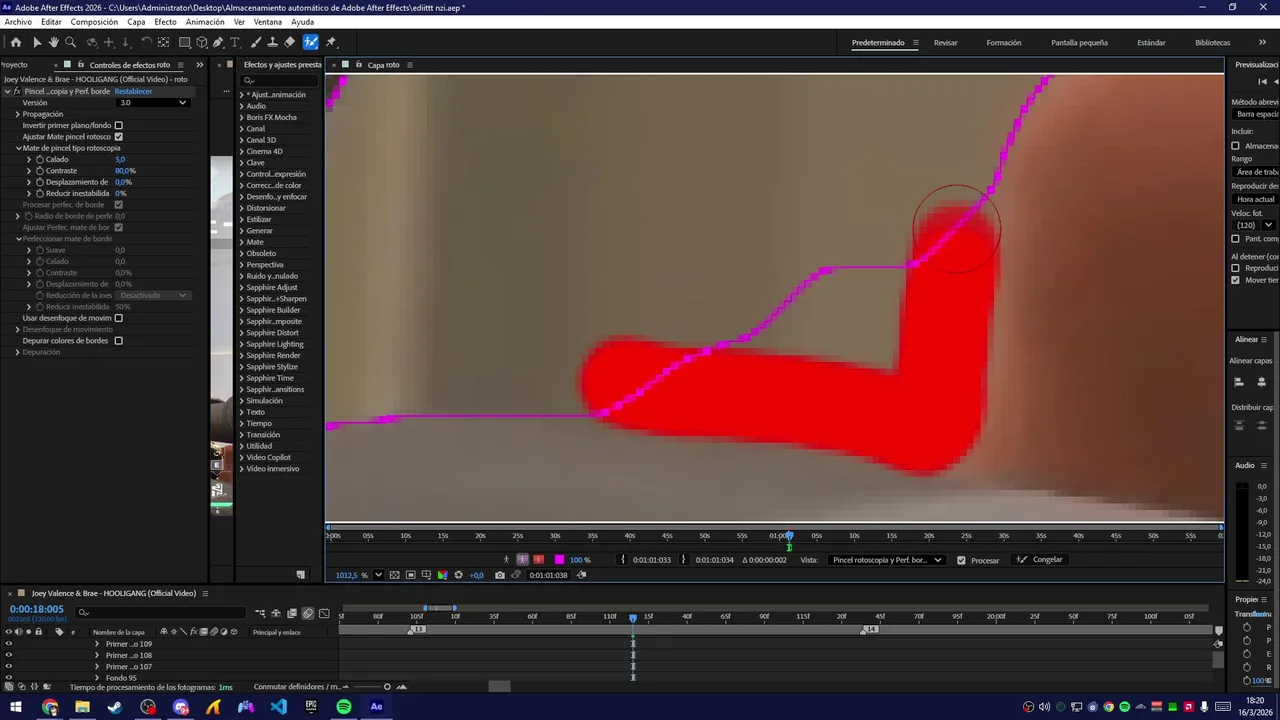This screenshot has width=1280, height=720.
Task: Select the Selection arrow tool
Action: 37,42
